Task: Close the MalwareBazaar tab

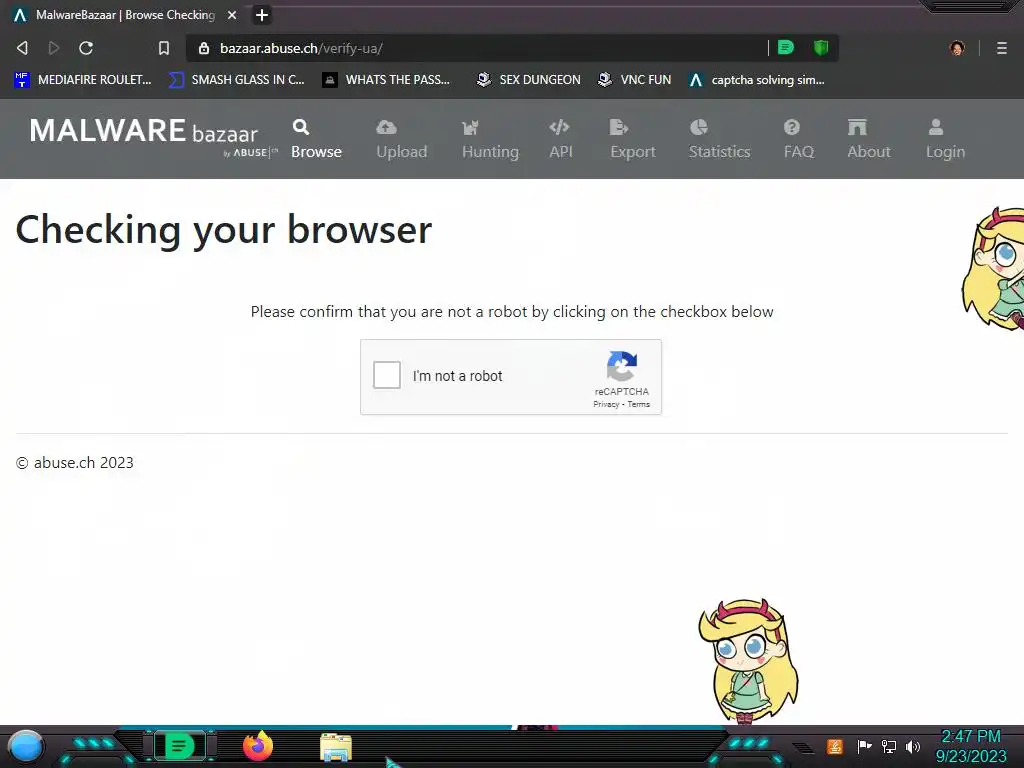Action: pyautogui.click(x=232, y=14)
